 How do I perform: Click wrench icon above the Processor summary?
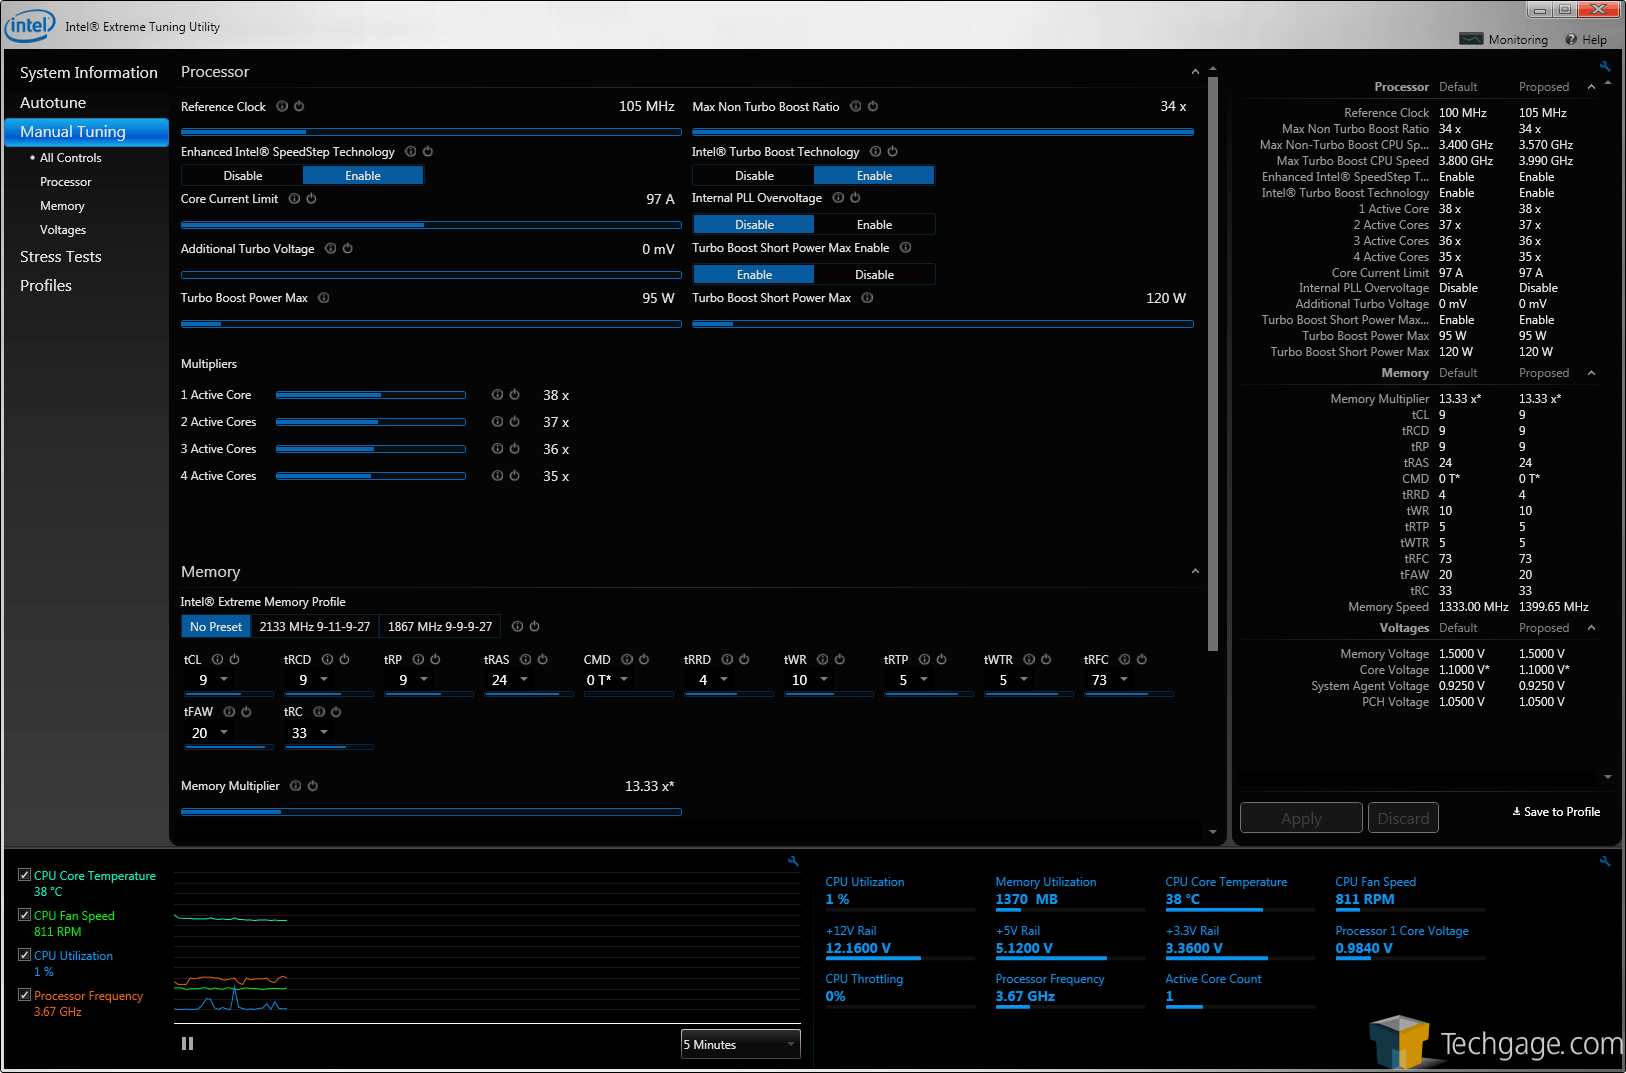pos(1605,67)
